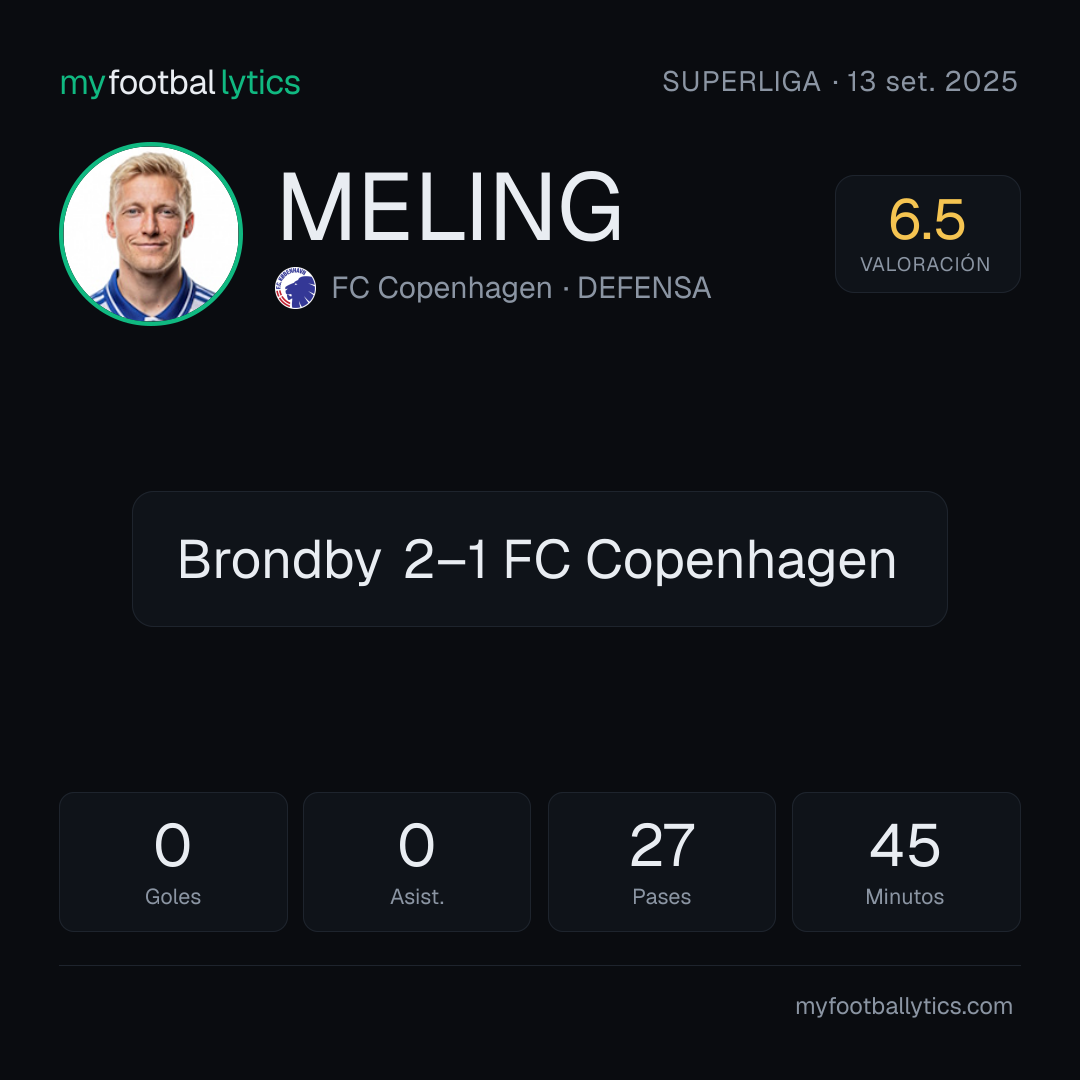Select the Goles stat tile
Image resolution: width=1080 pixels, height=1080 pixels.
coord(173,862)
